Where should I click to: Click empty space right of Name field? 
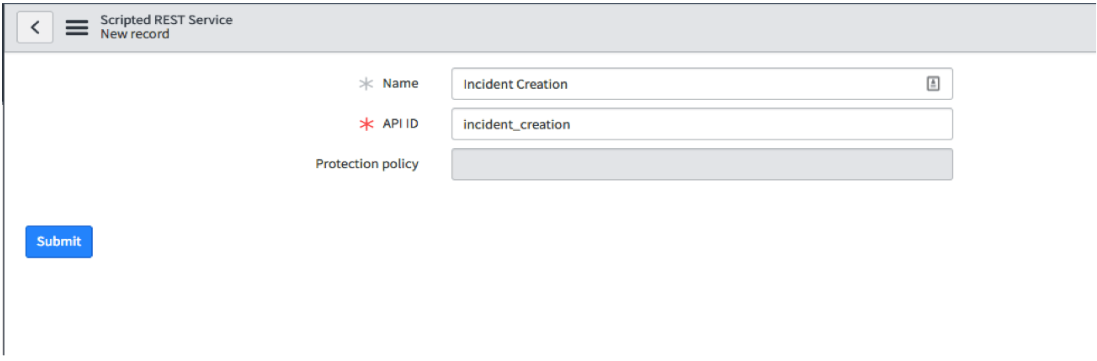pyautogui.click(x=1021, y=84)
